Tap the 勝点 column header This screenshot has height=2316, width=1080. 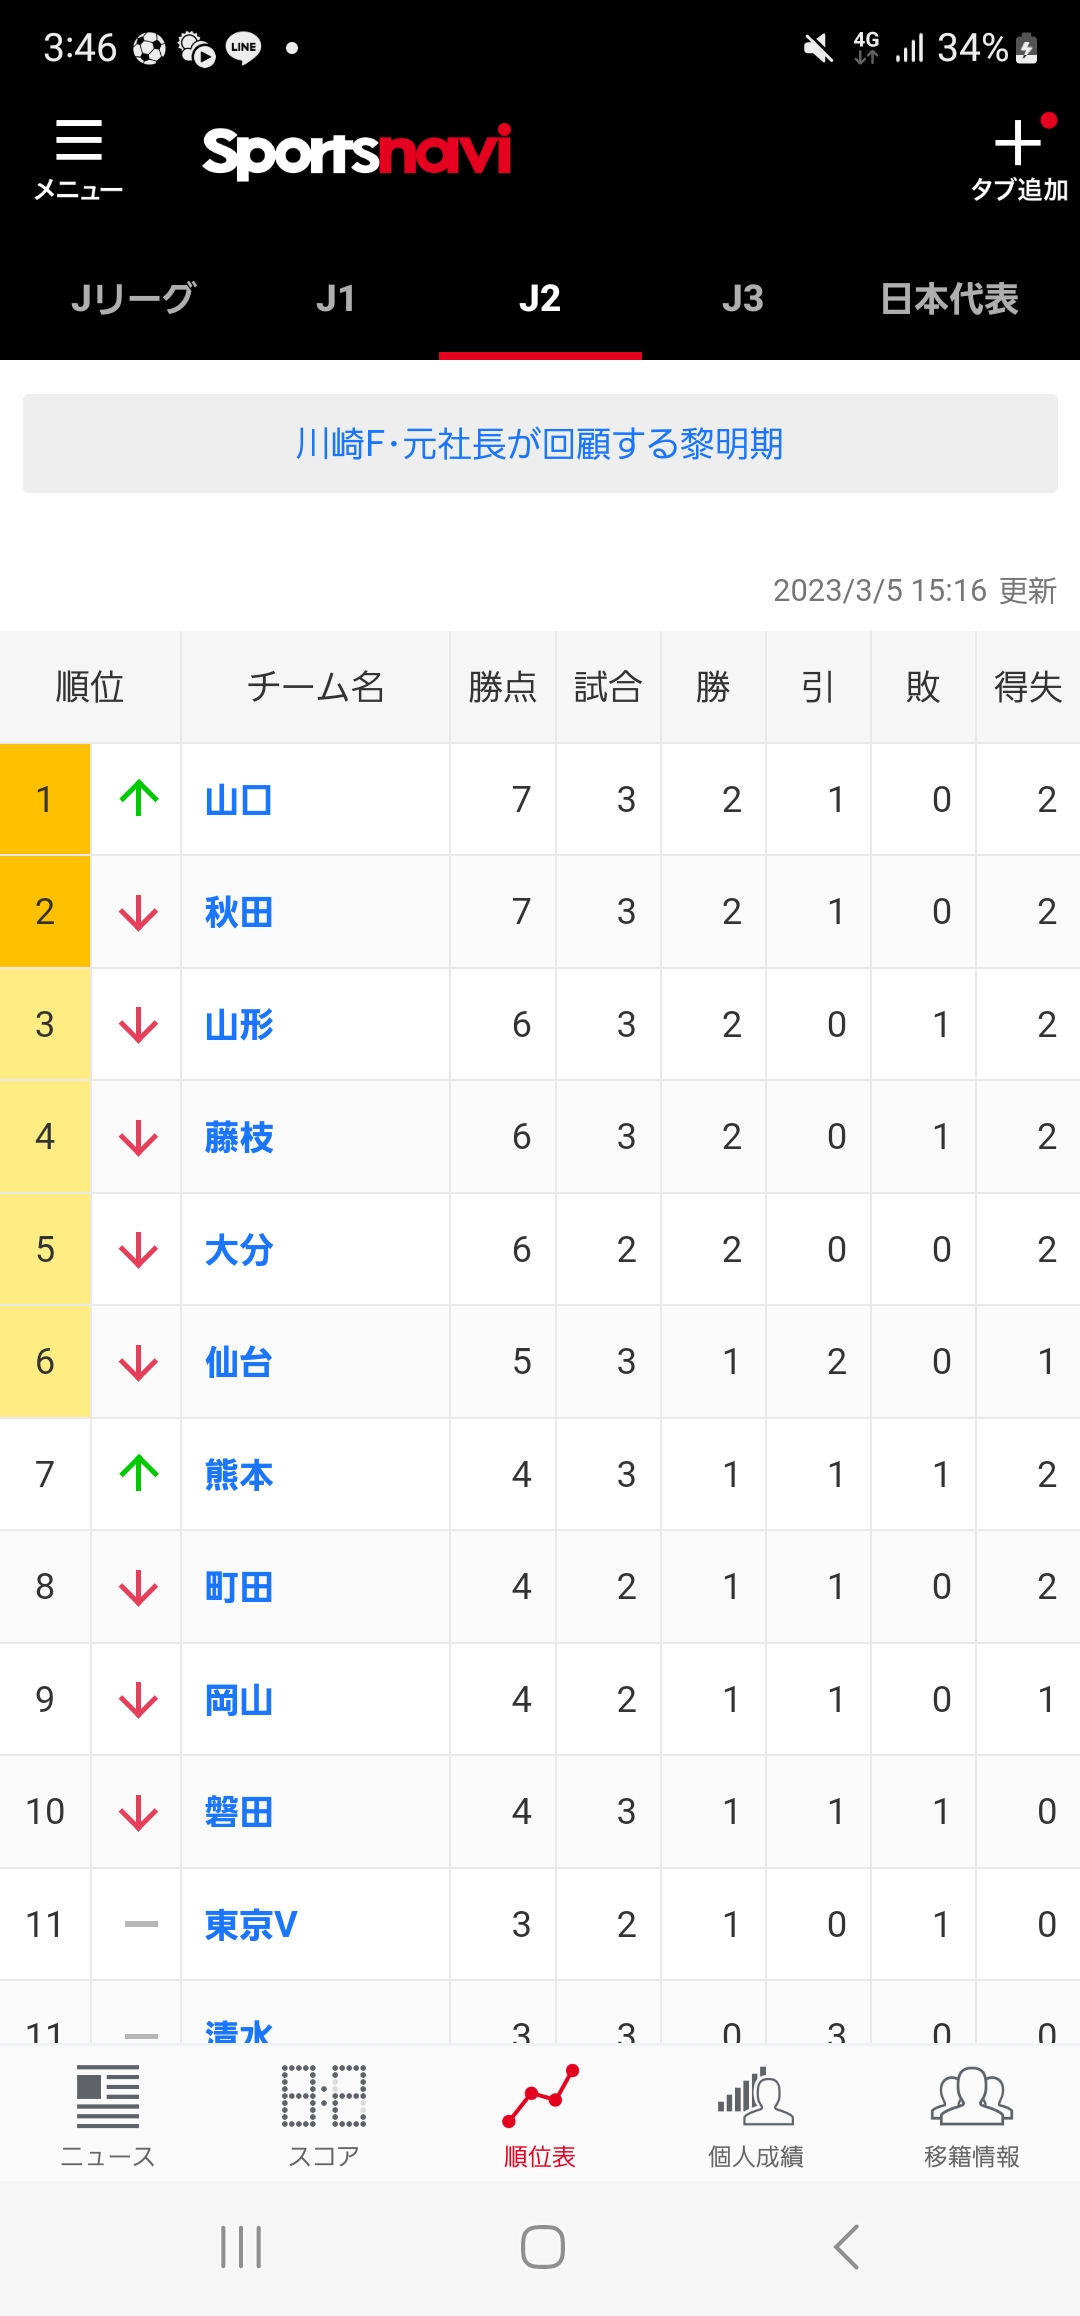click(x=503, y=687)
